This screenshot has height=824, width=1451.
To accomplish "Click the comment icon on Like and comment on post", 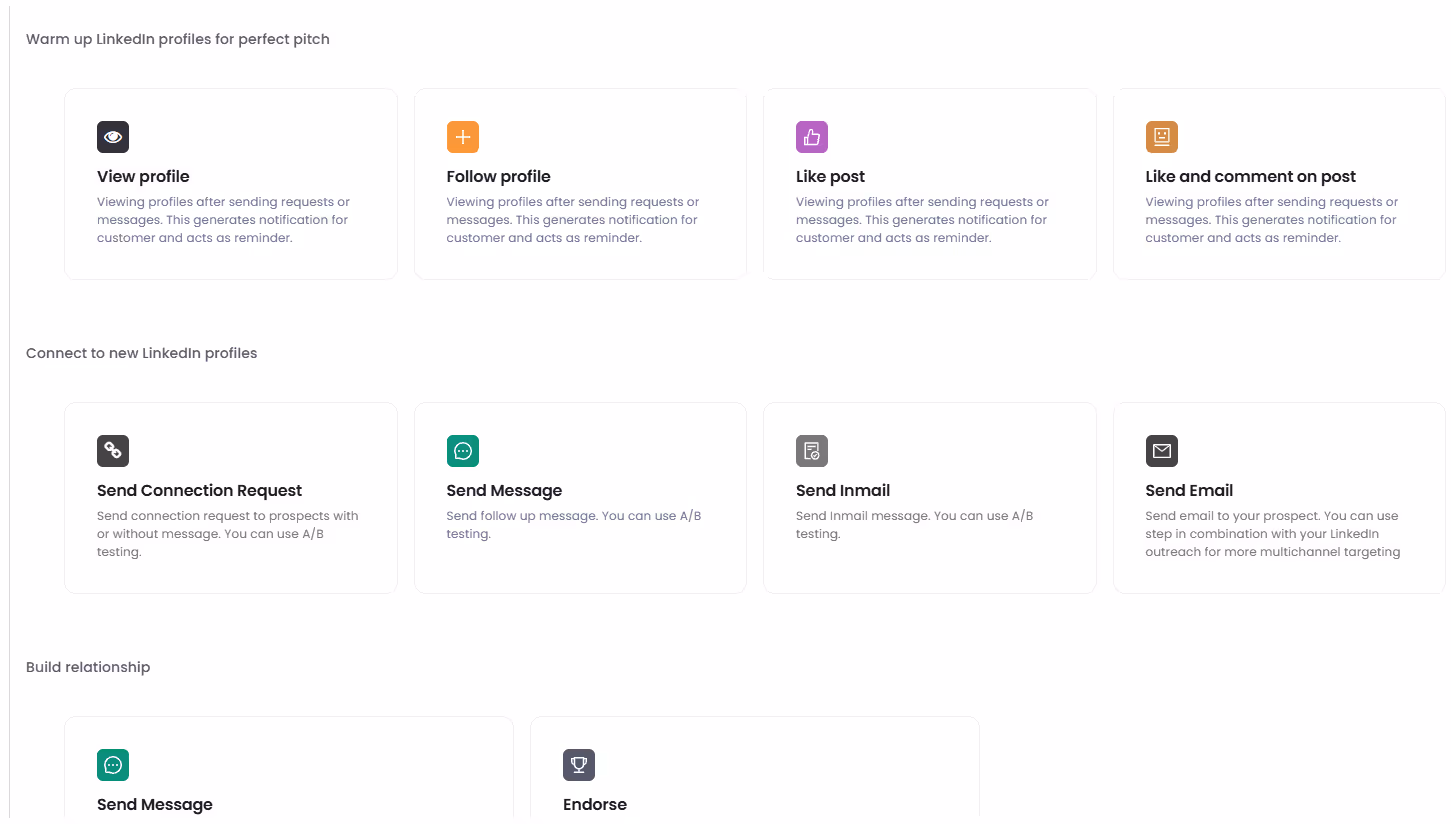I will pyautogui.click(x=1162, y=137).
